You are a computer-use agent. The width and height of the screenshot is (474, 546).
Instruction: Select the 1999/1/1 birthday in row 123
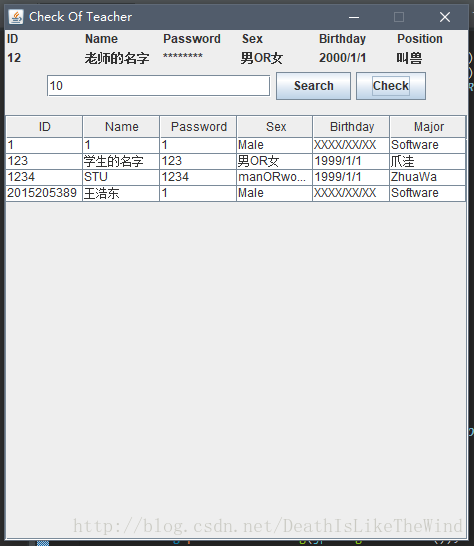351,161
